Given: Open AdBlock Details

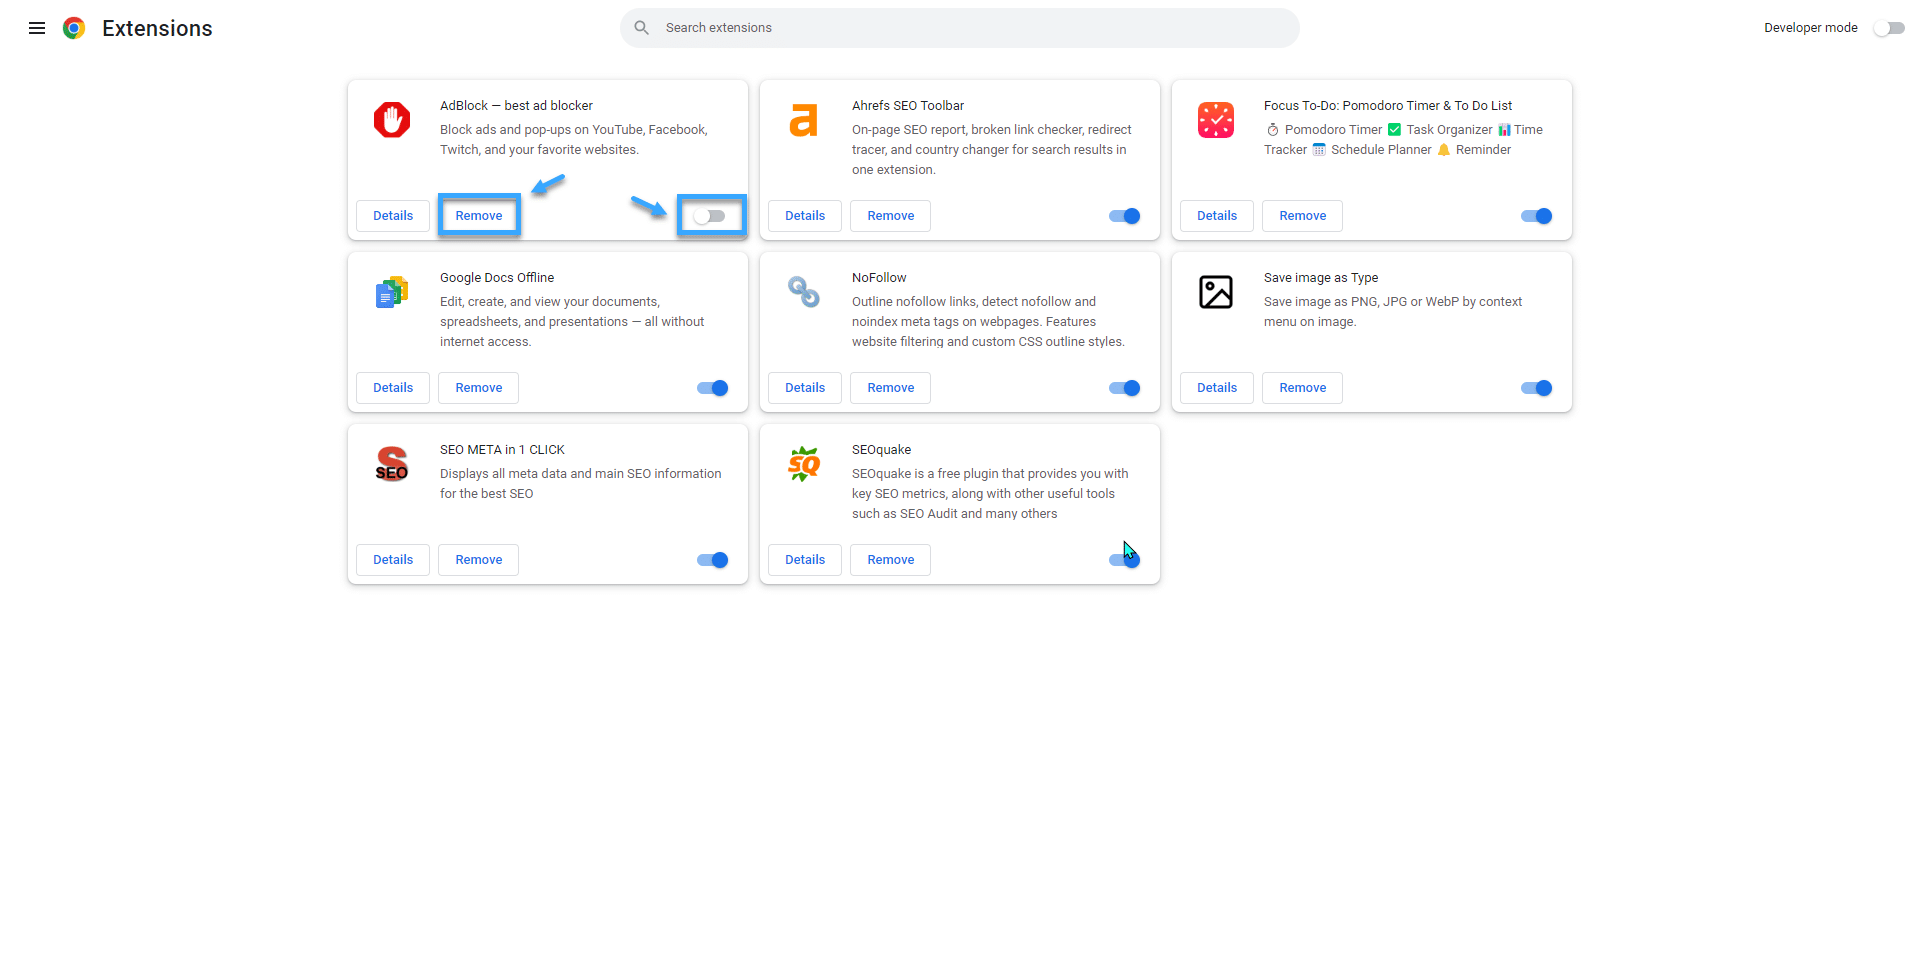Looking at the screenshot, I should point(393,216).
